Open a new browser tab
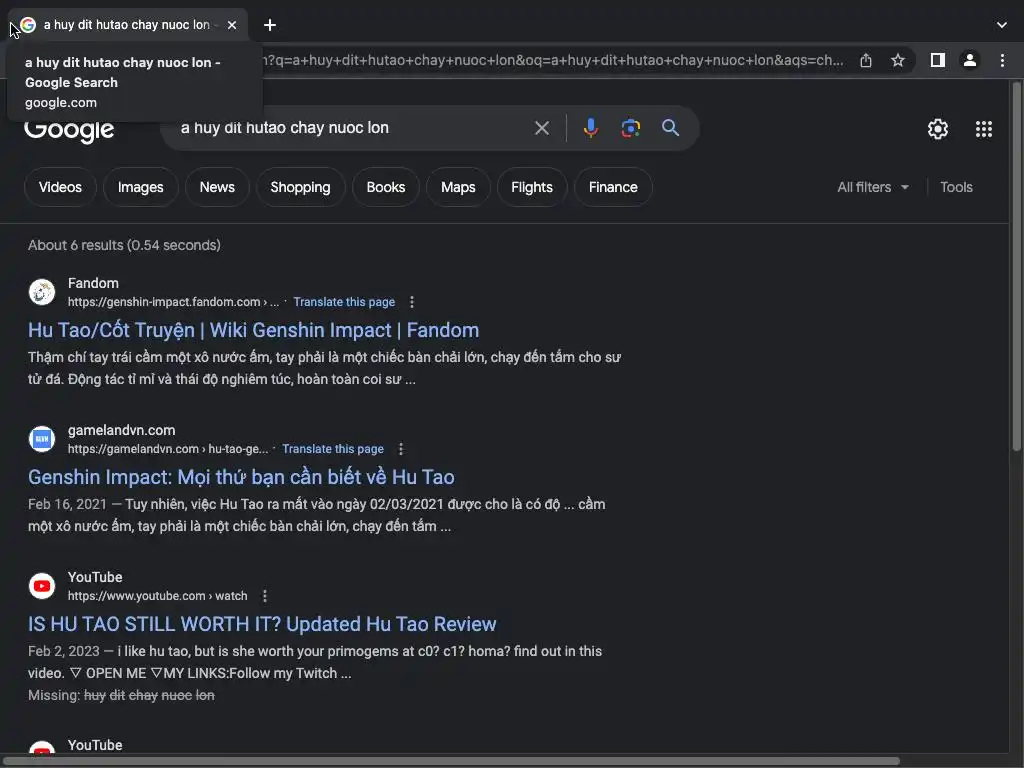Image resolution: width=1024 pixels, height=768 pixels. coord(270,25)
